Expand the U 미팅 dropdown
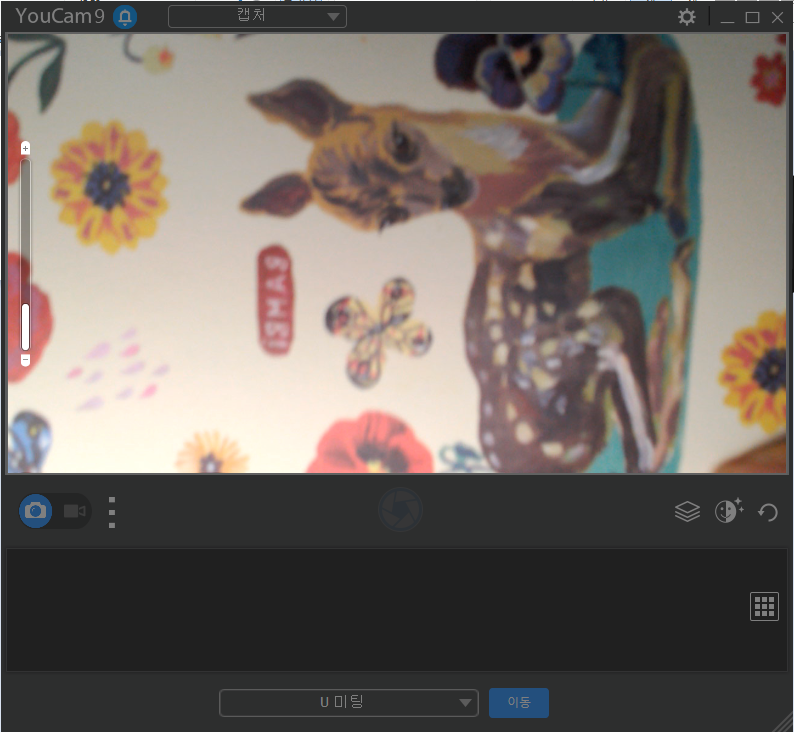 click(349, 703)
